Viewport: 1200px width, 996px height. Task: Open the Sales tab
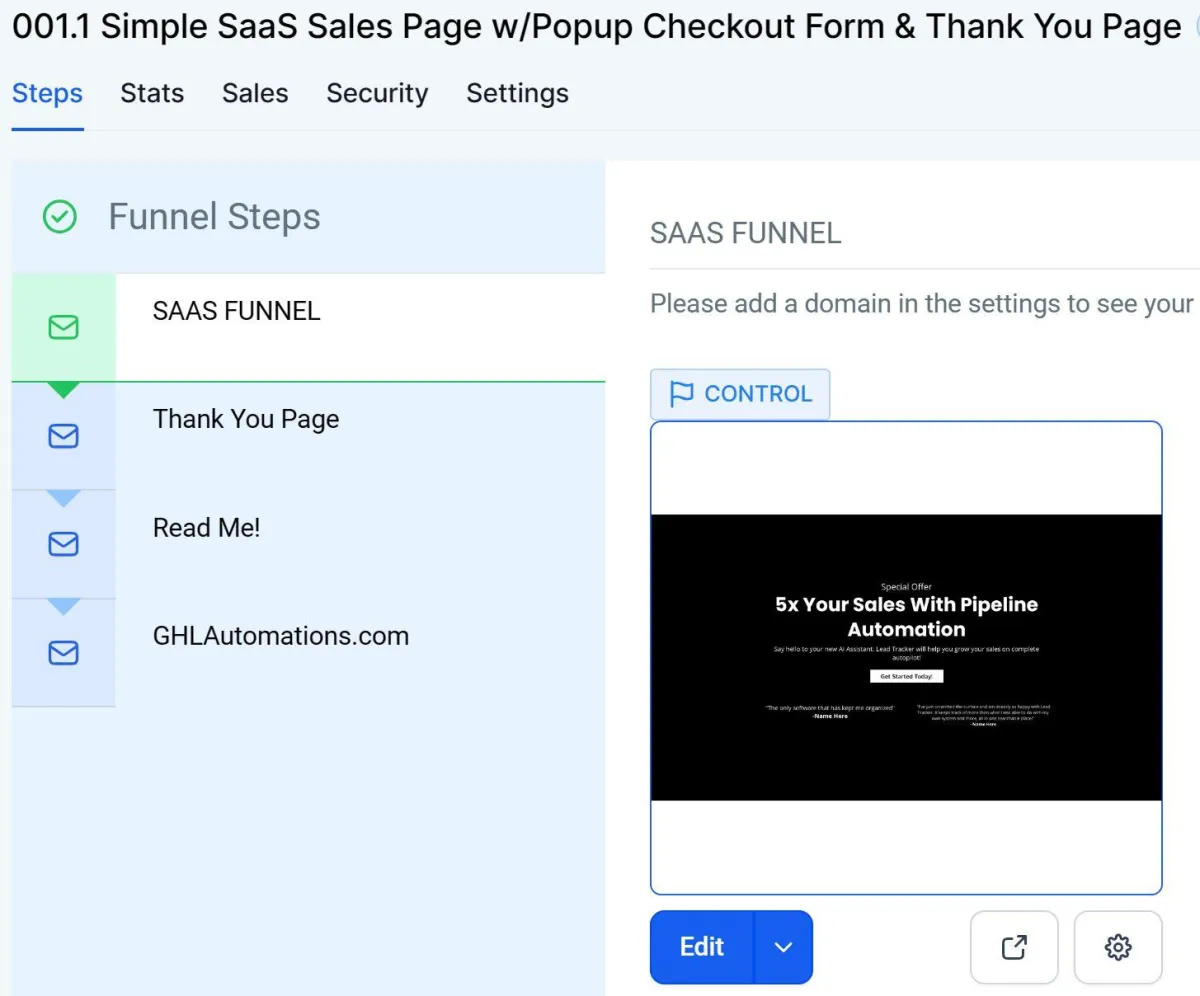pos(255,94)
